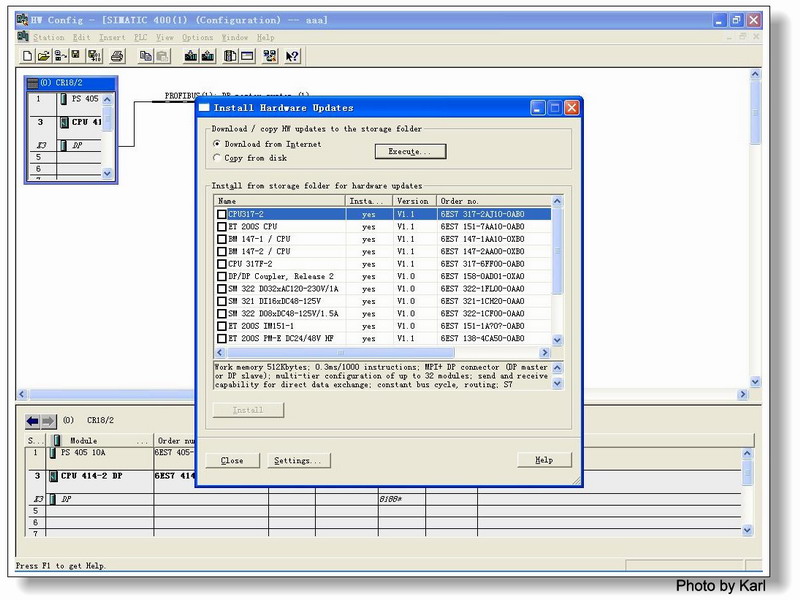The image size is (800, 600).
Task: Open the Insert menu
Action: 112,37
